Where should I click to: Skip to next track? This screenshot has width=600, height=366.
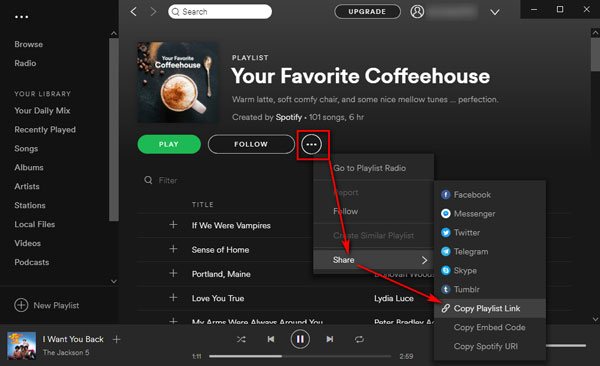pos(329,339)
